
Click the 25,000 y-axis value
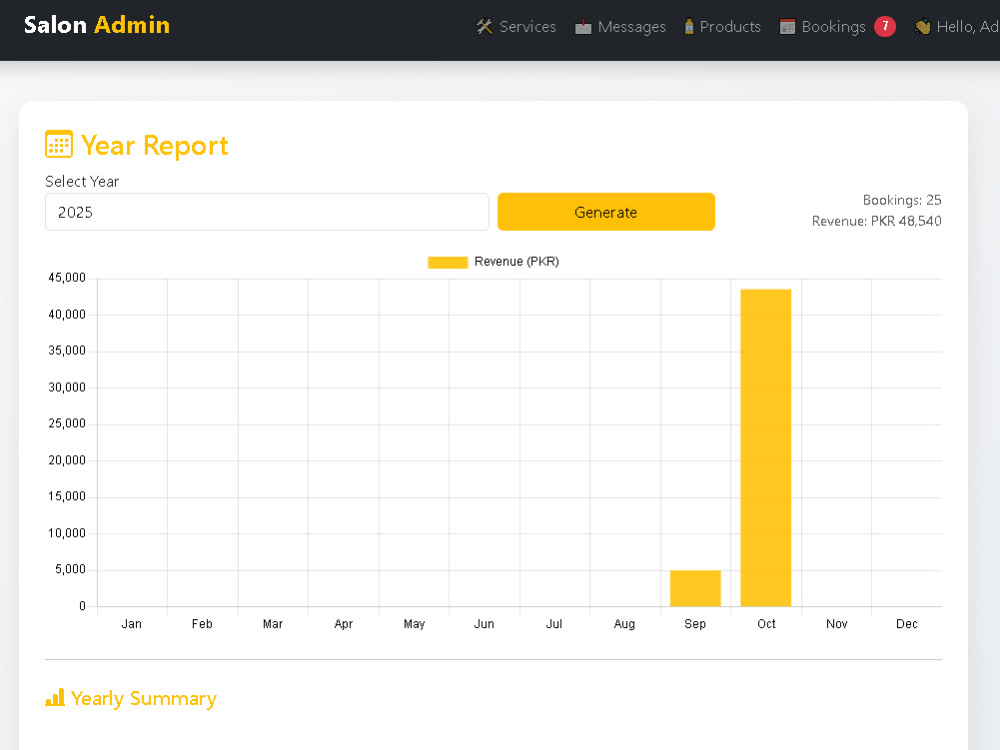coord(67,423)
